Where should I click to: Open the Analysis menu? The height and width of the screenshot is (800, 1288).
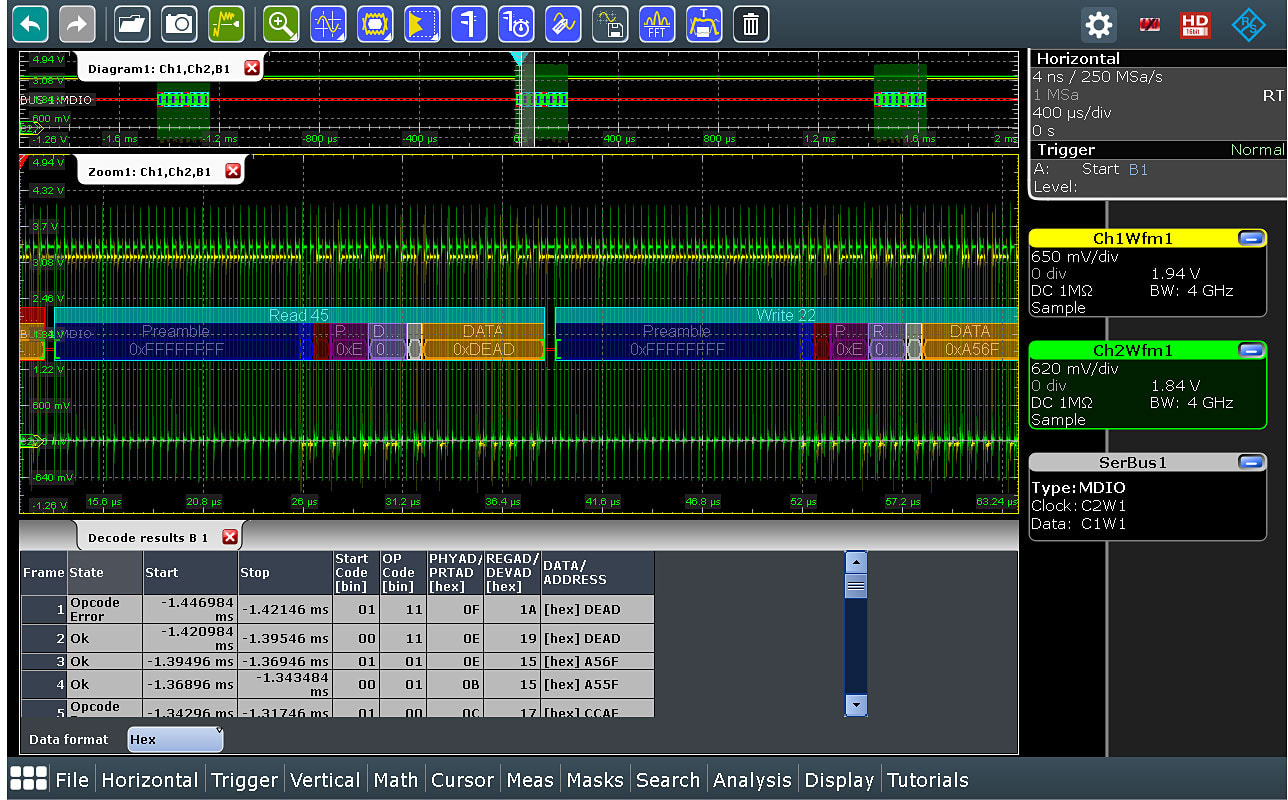(x=752, y=780)
